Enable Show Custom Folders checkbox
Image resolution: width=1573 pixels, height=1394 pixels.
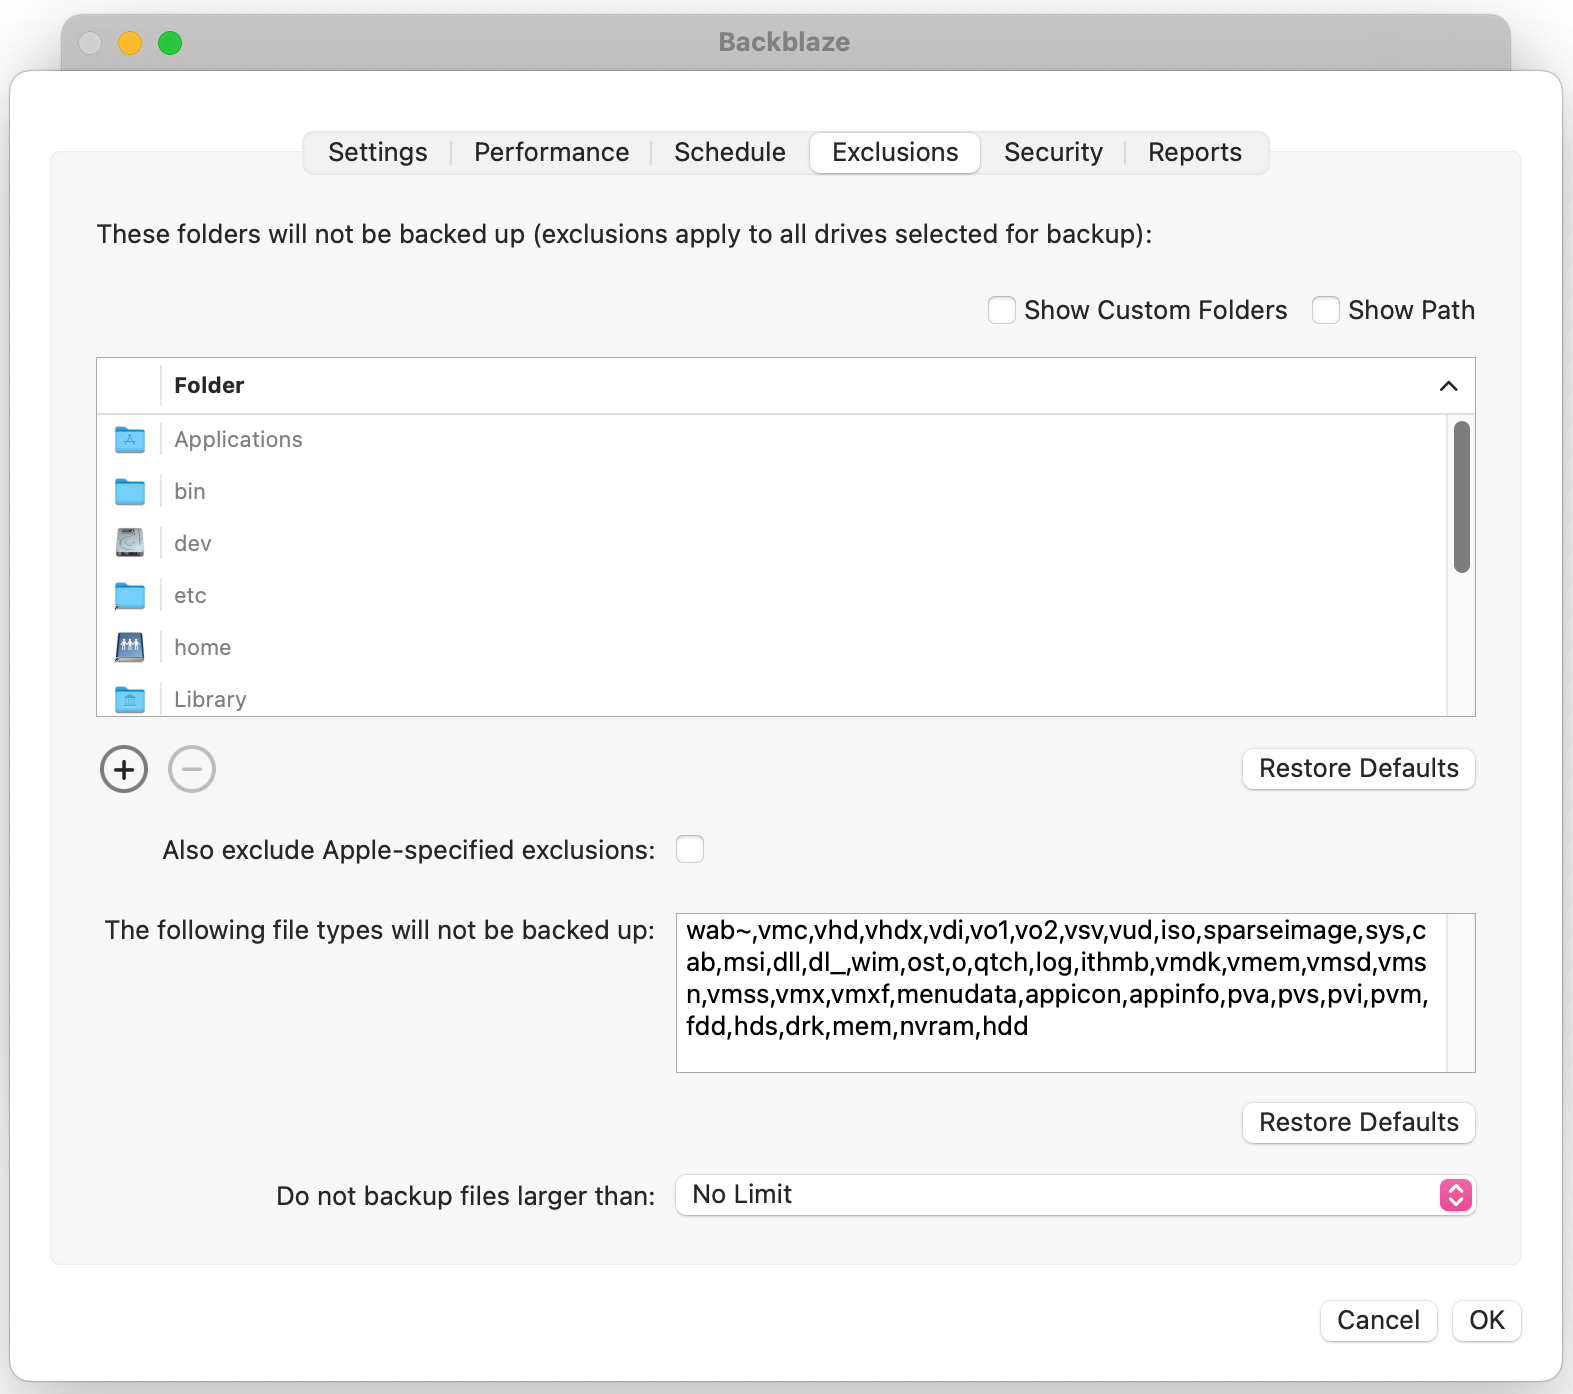[x=1002, y=310]
